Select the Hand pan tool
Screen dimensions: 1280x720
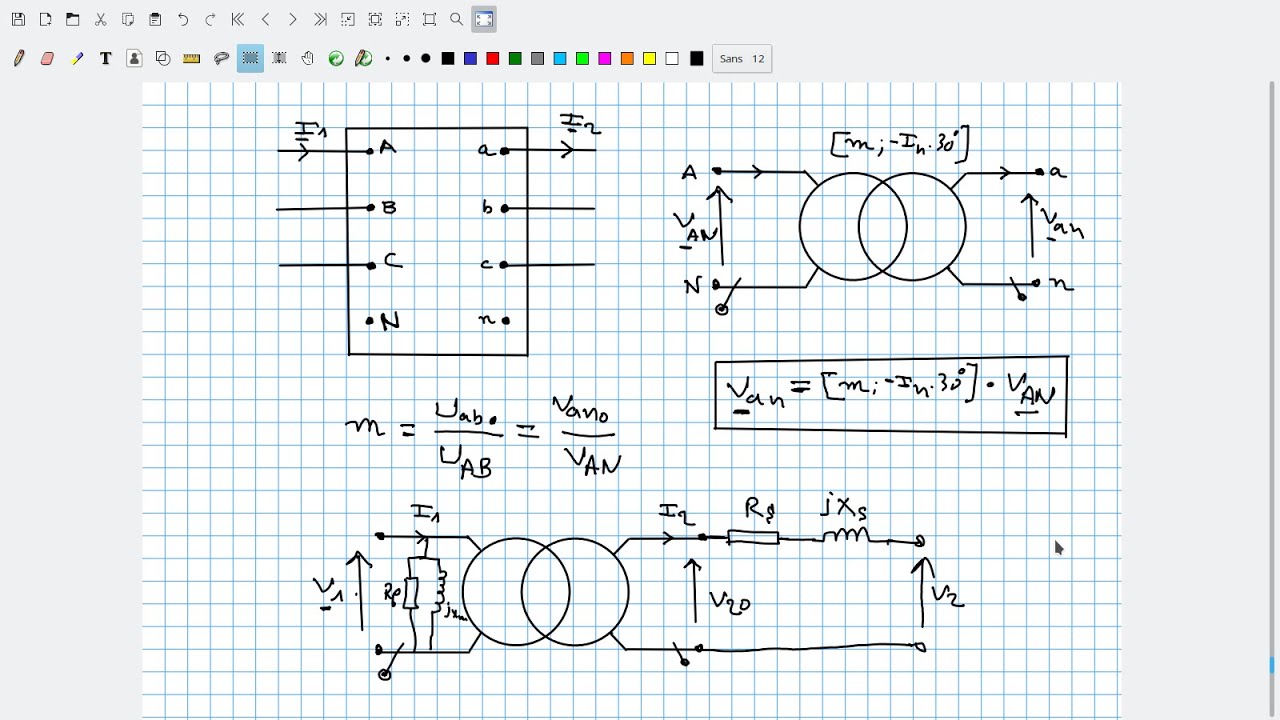pos(308,59)
